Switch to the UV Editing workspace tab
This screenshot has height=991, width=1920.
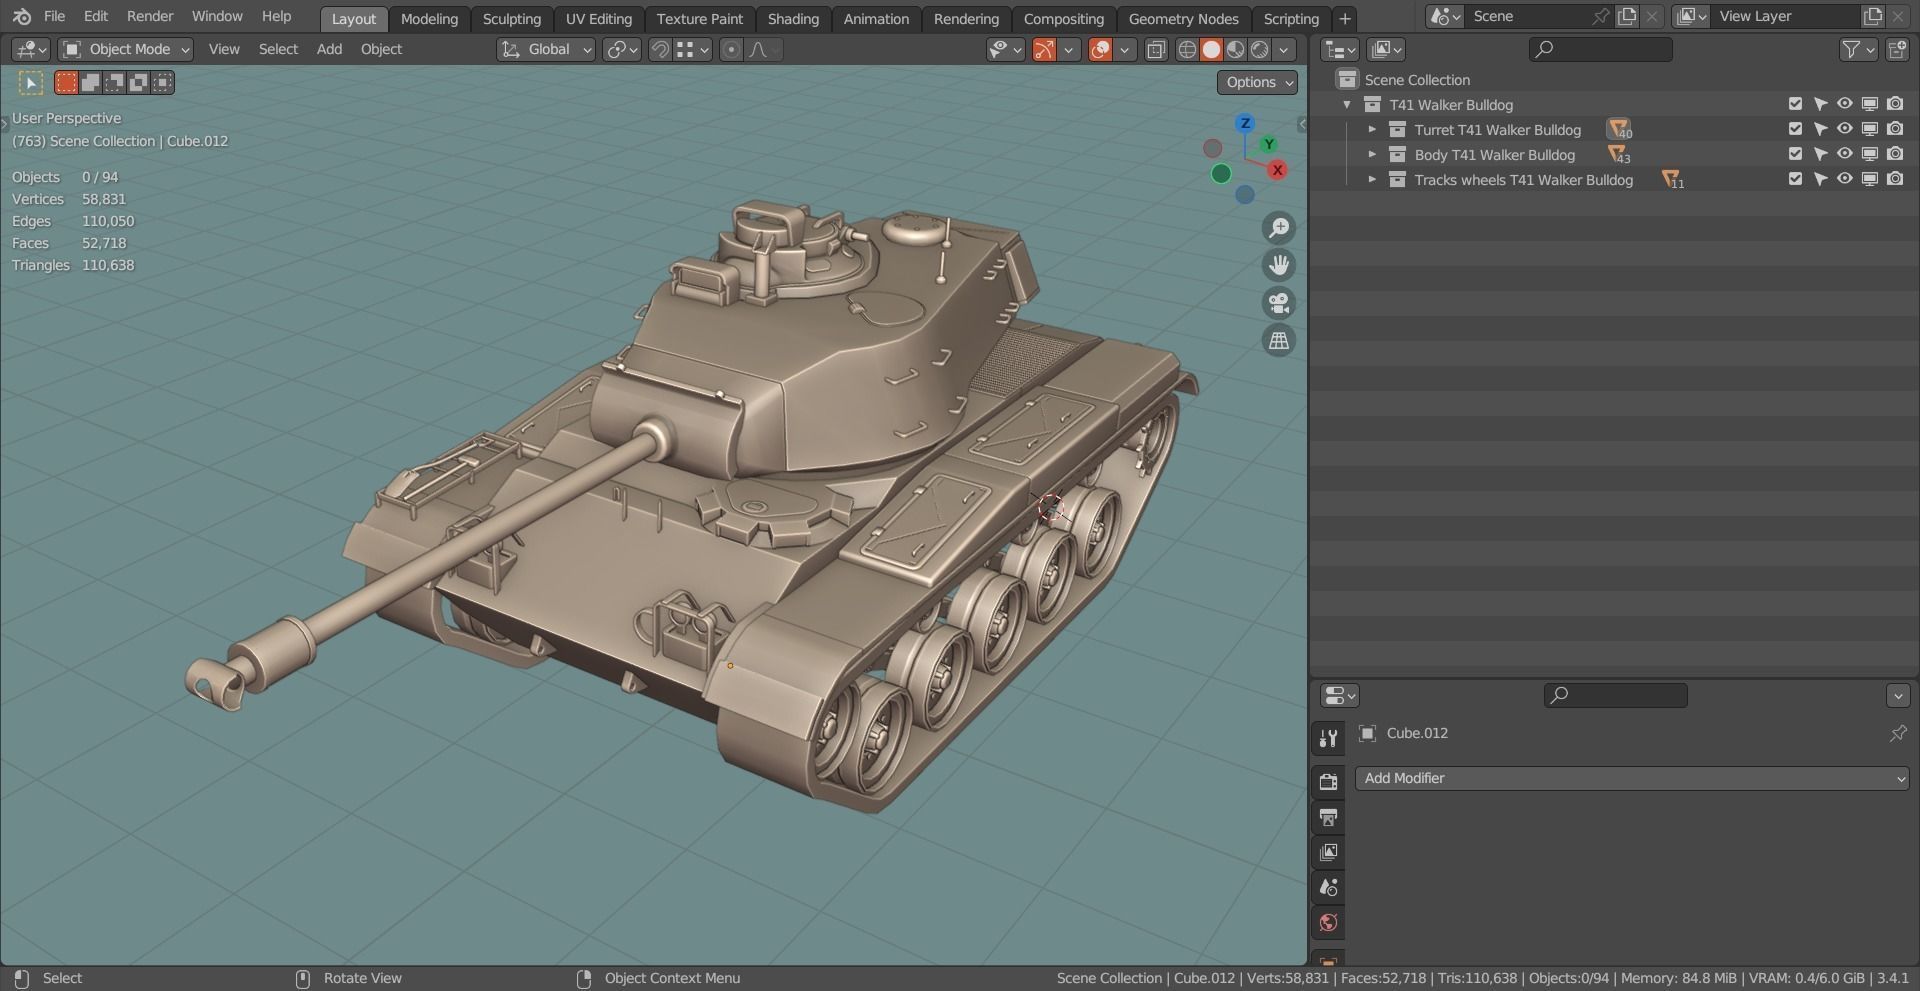[598, 19]
